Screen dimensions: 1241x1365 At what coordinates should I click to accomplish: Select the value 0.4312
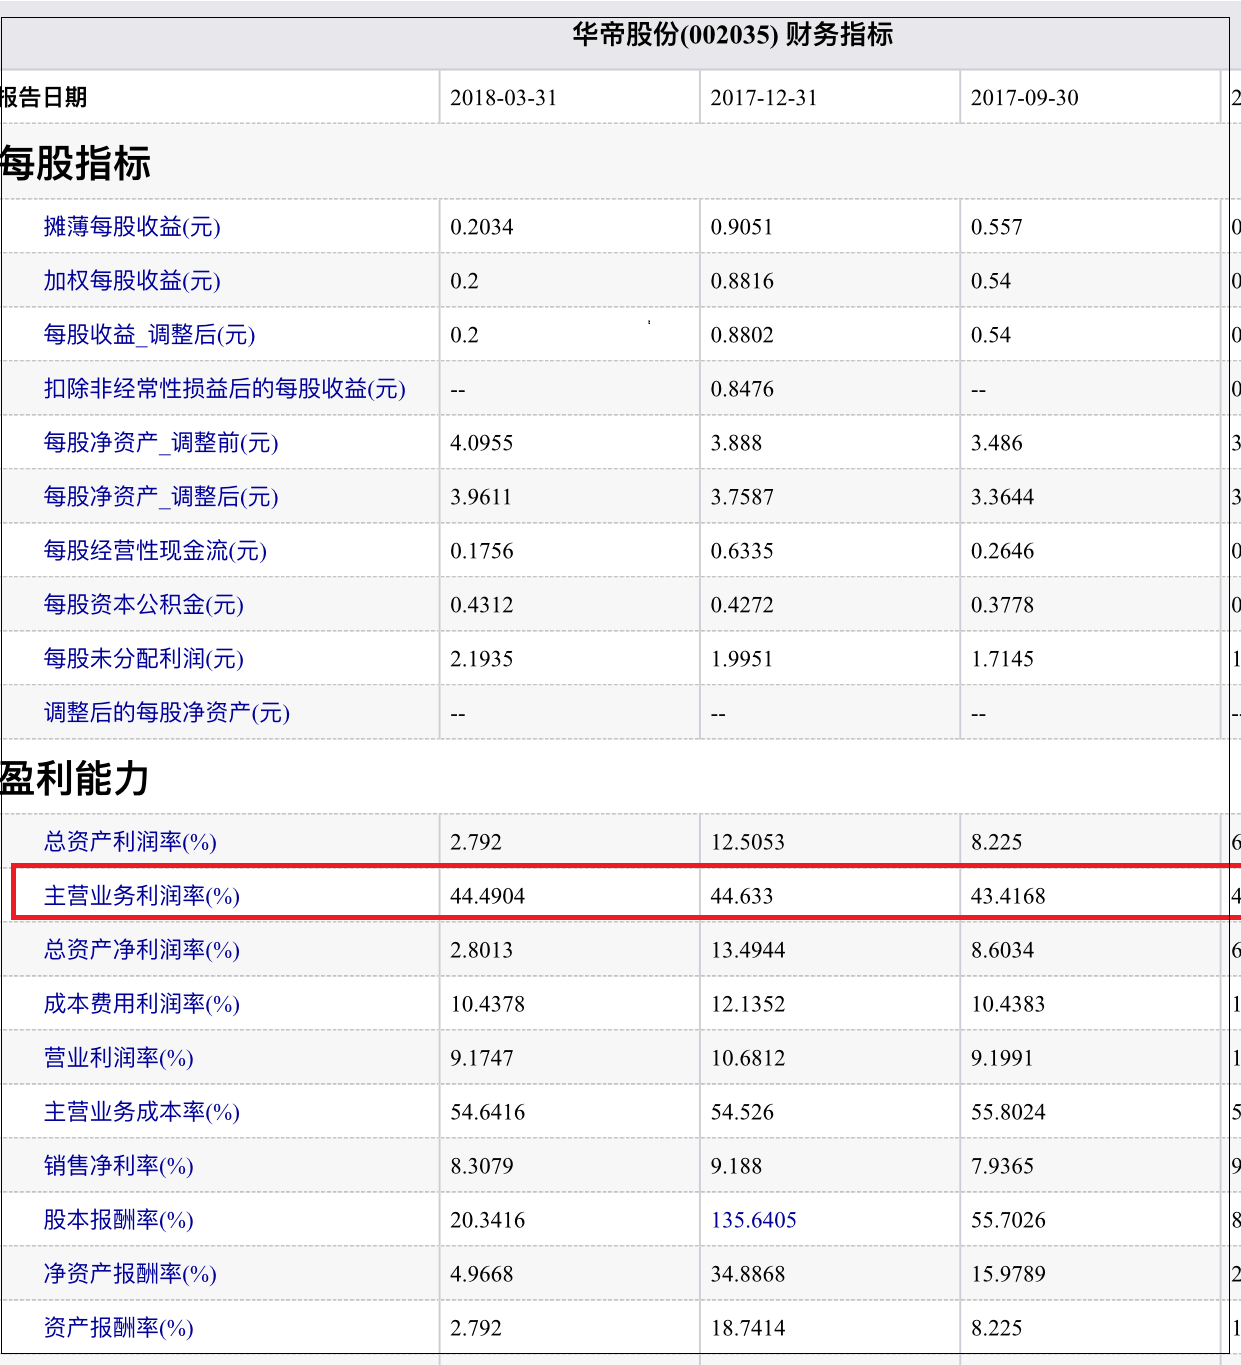point(482,605)
